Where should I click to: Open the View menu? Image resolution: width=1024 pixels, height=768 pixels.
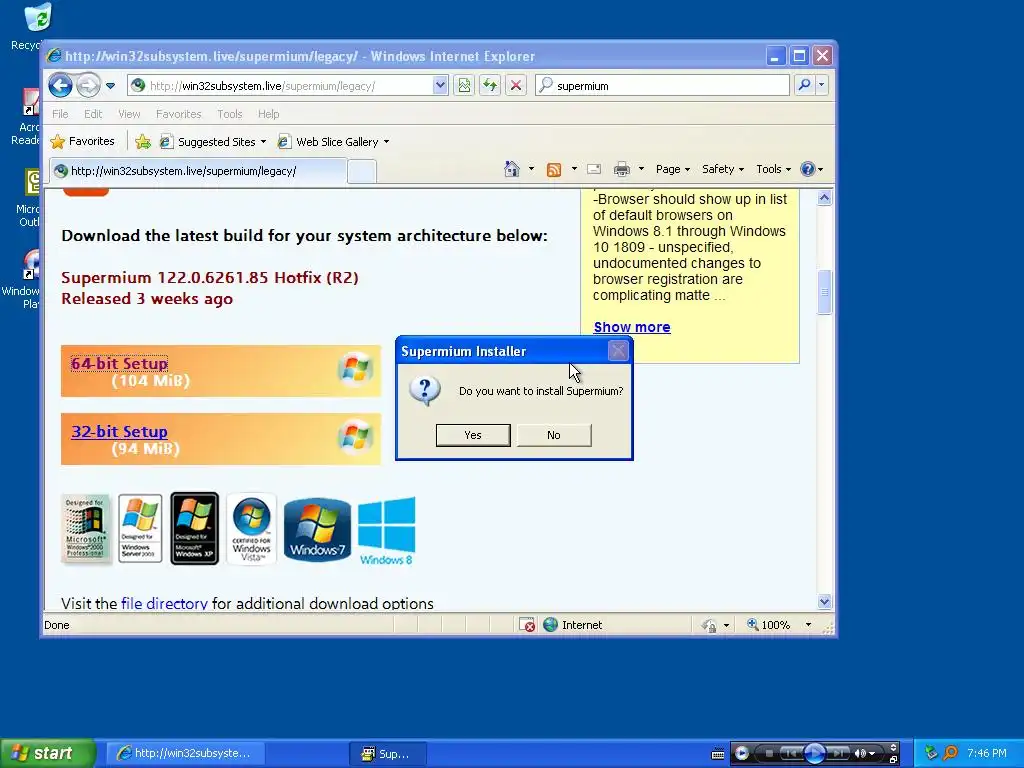[x=129, y=114]
